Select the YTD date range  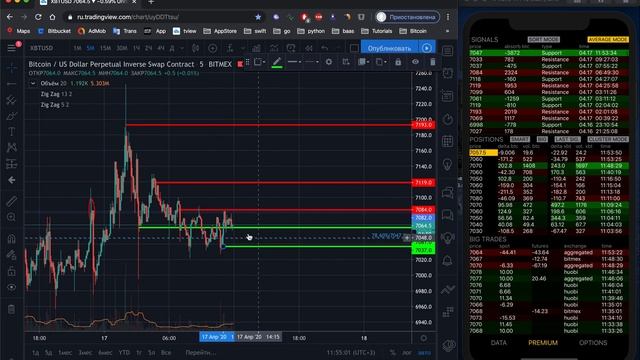click(x=124, y=352)
